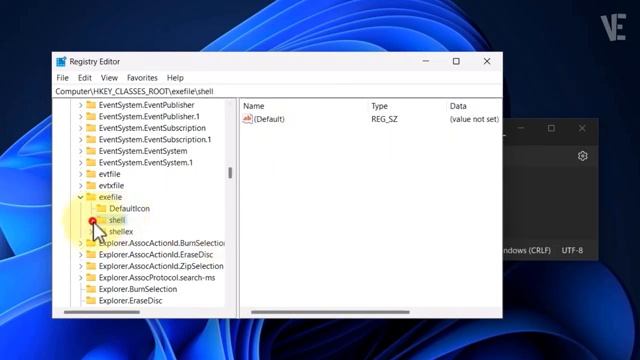The image size is (640, 360).
Task: Click the tree pane horizontal scrollbar
Action: coord(102,312)
